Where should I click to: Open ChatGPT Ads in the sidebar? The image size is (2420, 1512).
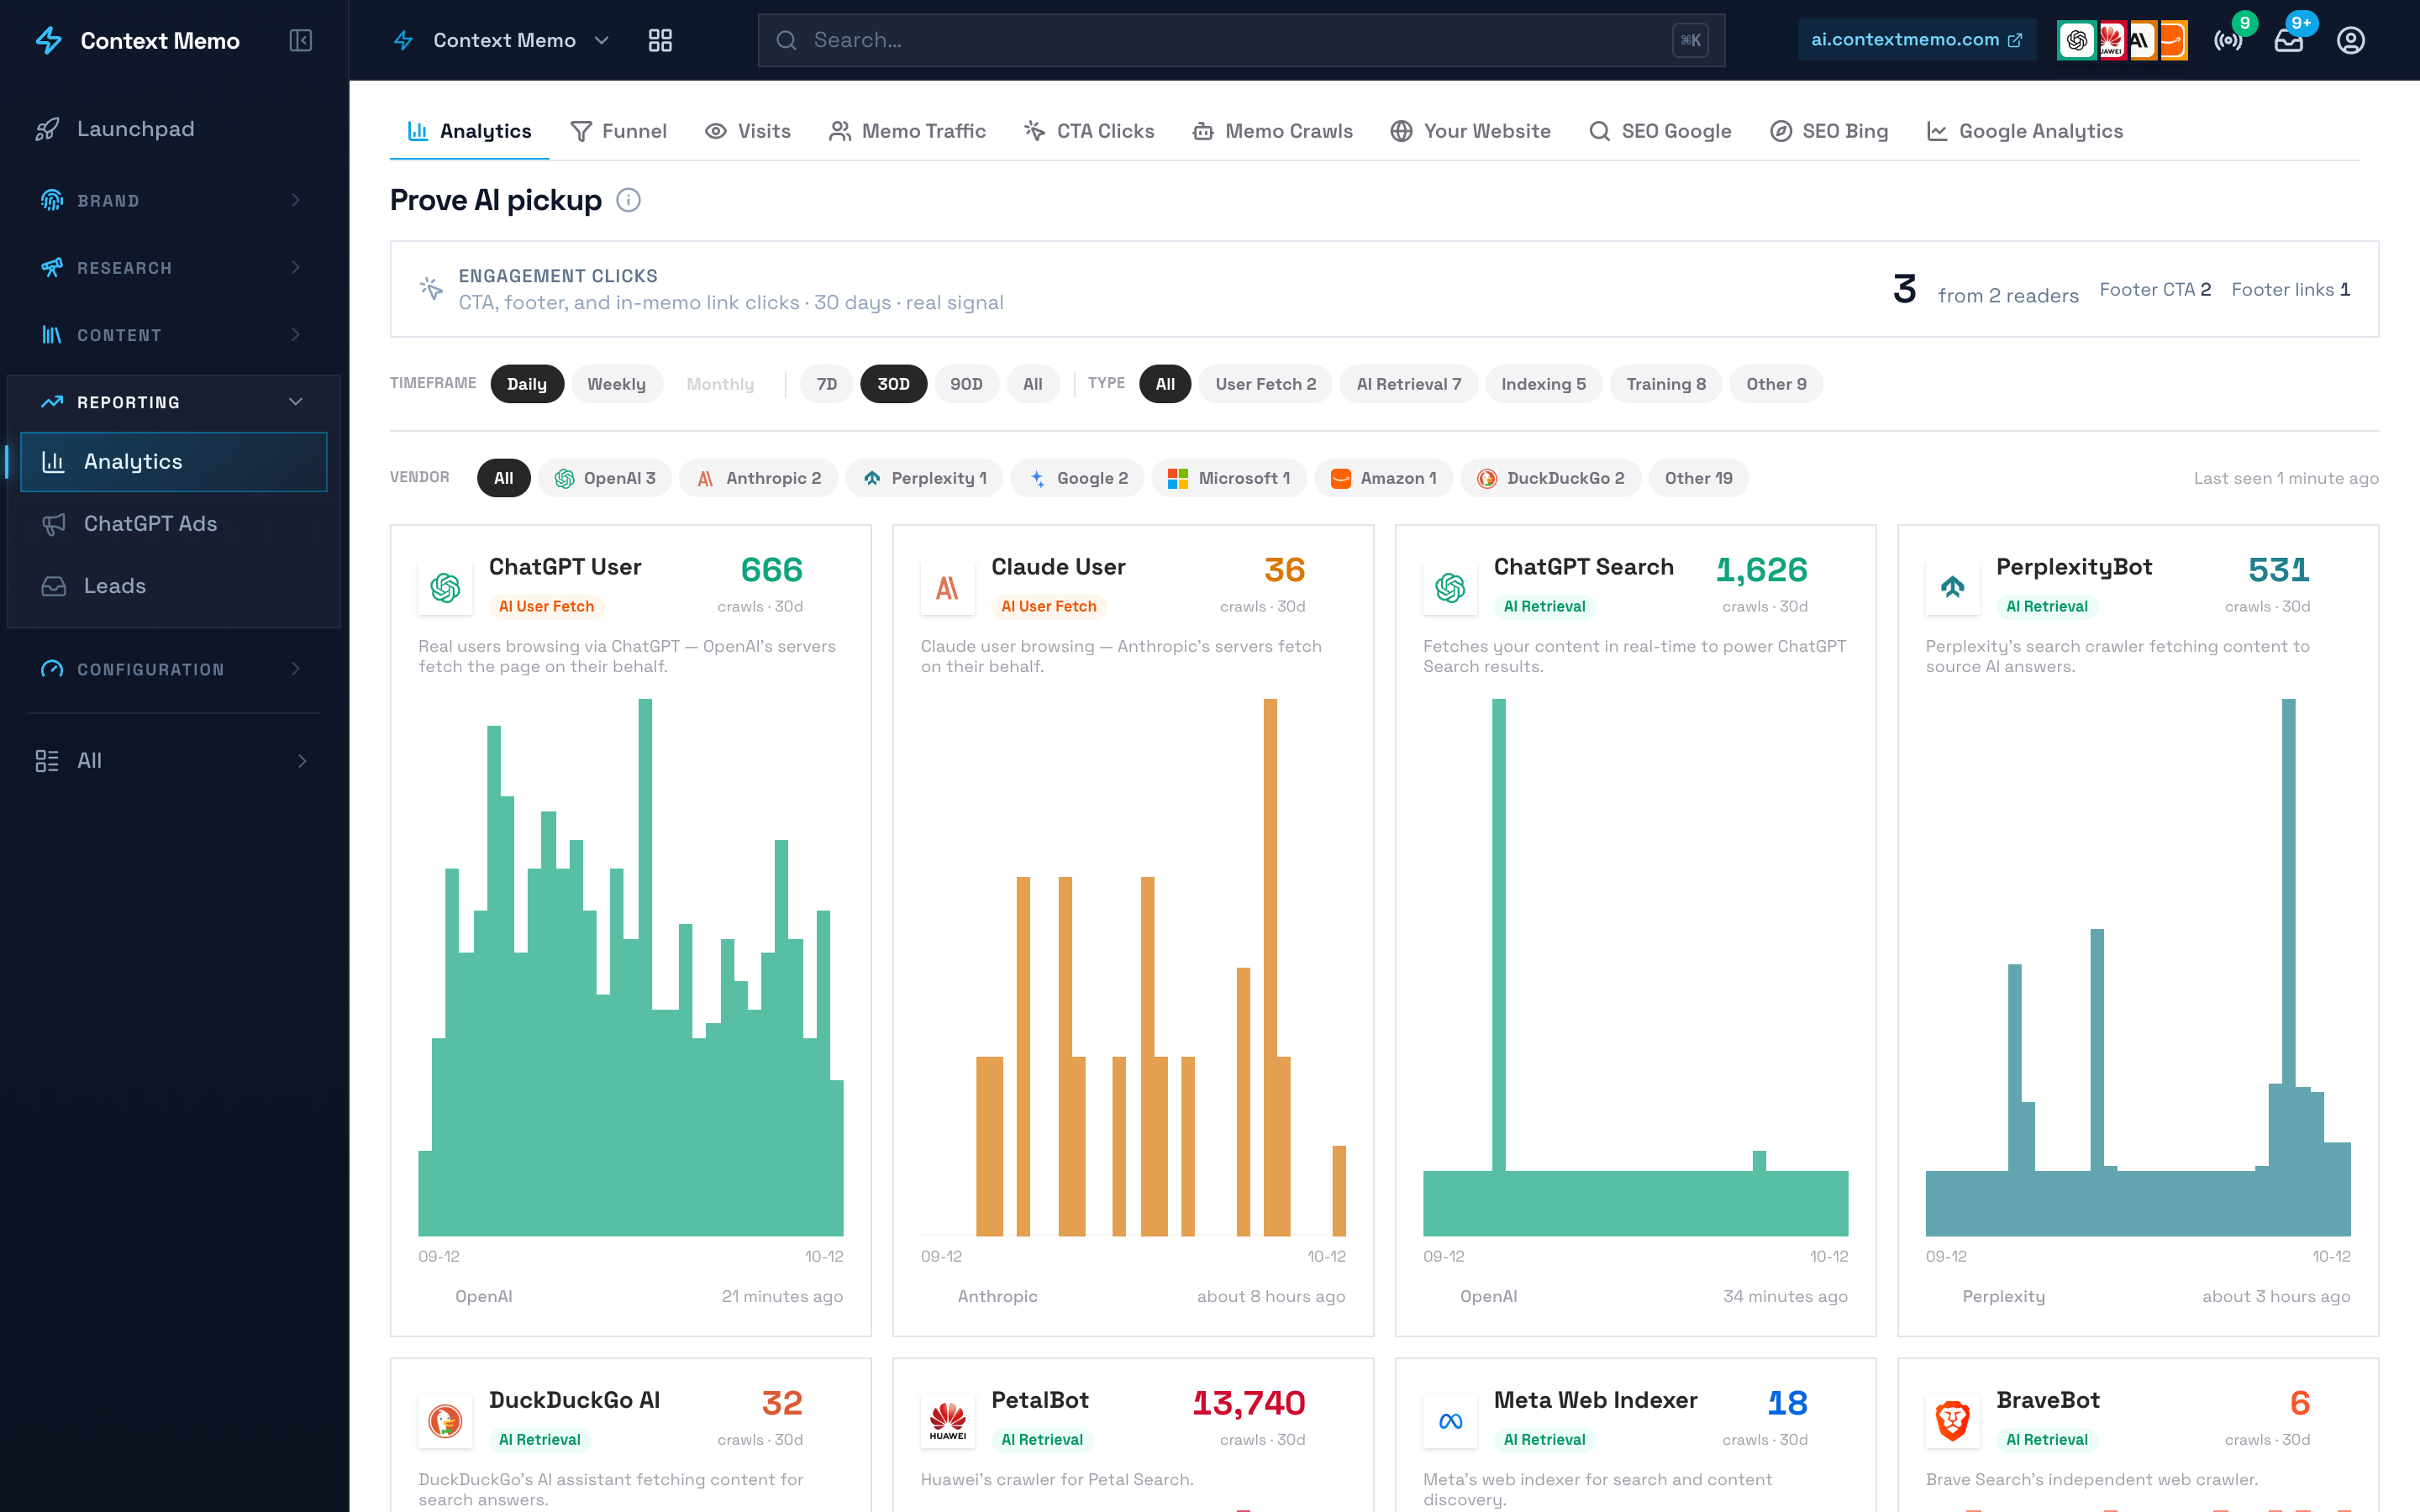tap(172, 523)
